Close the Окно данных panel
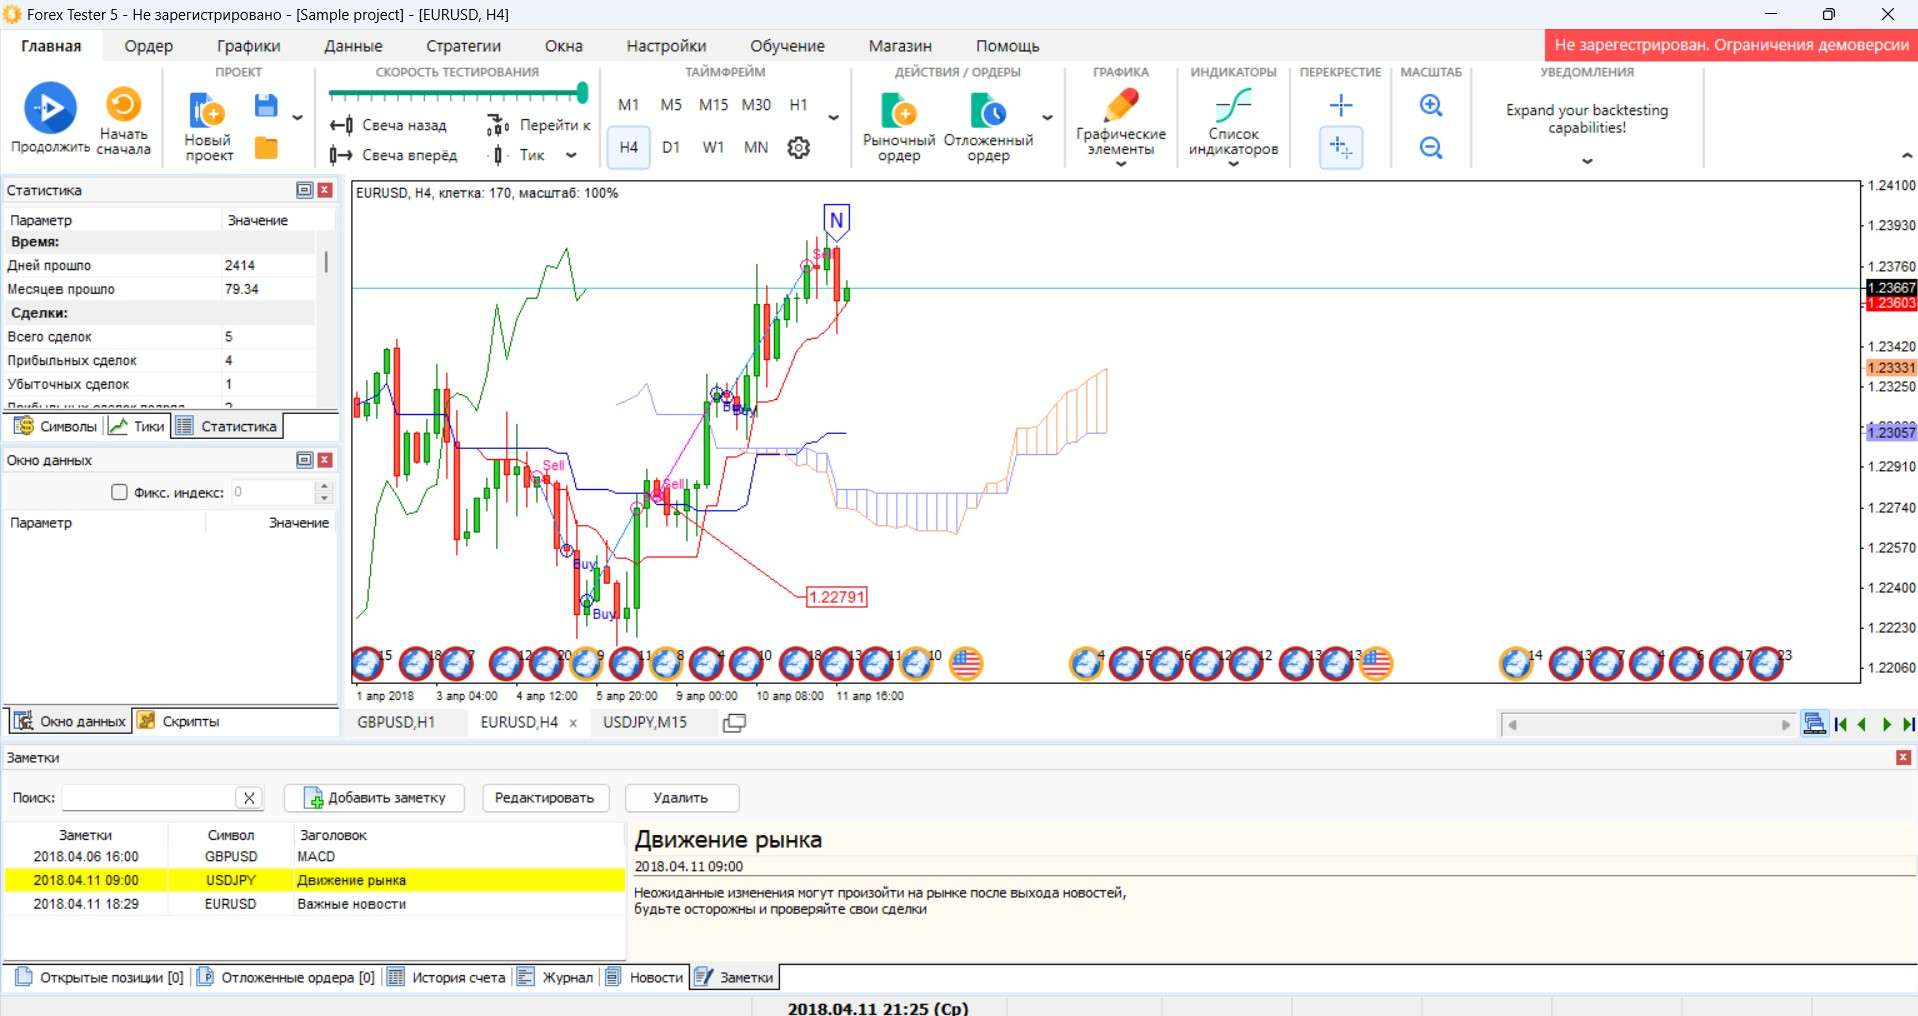The image size is (1918, 1016). (325, 460)
